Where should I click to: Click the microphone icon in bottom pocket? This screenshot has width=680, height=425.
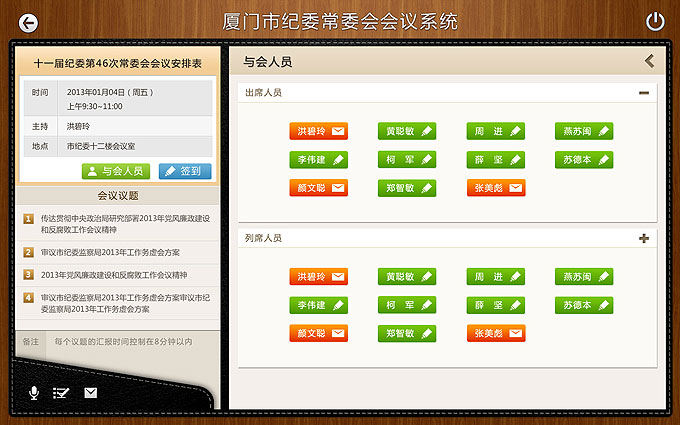pyautogui.click(x=34, y=393)
